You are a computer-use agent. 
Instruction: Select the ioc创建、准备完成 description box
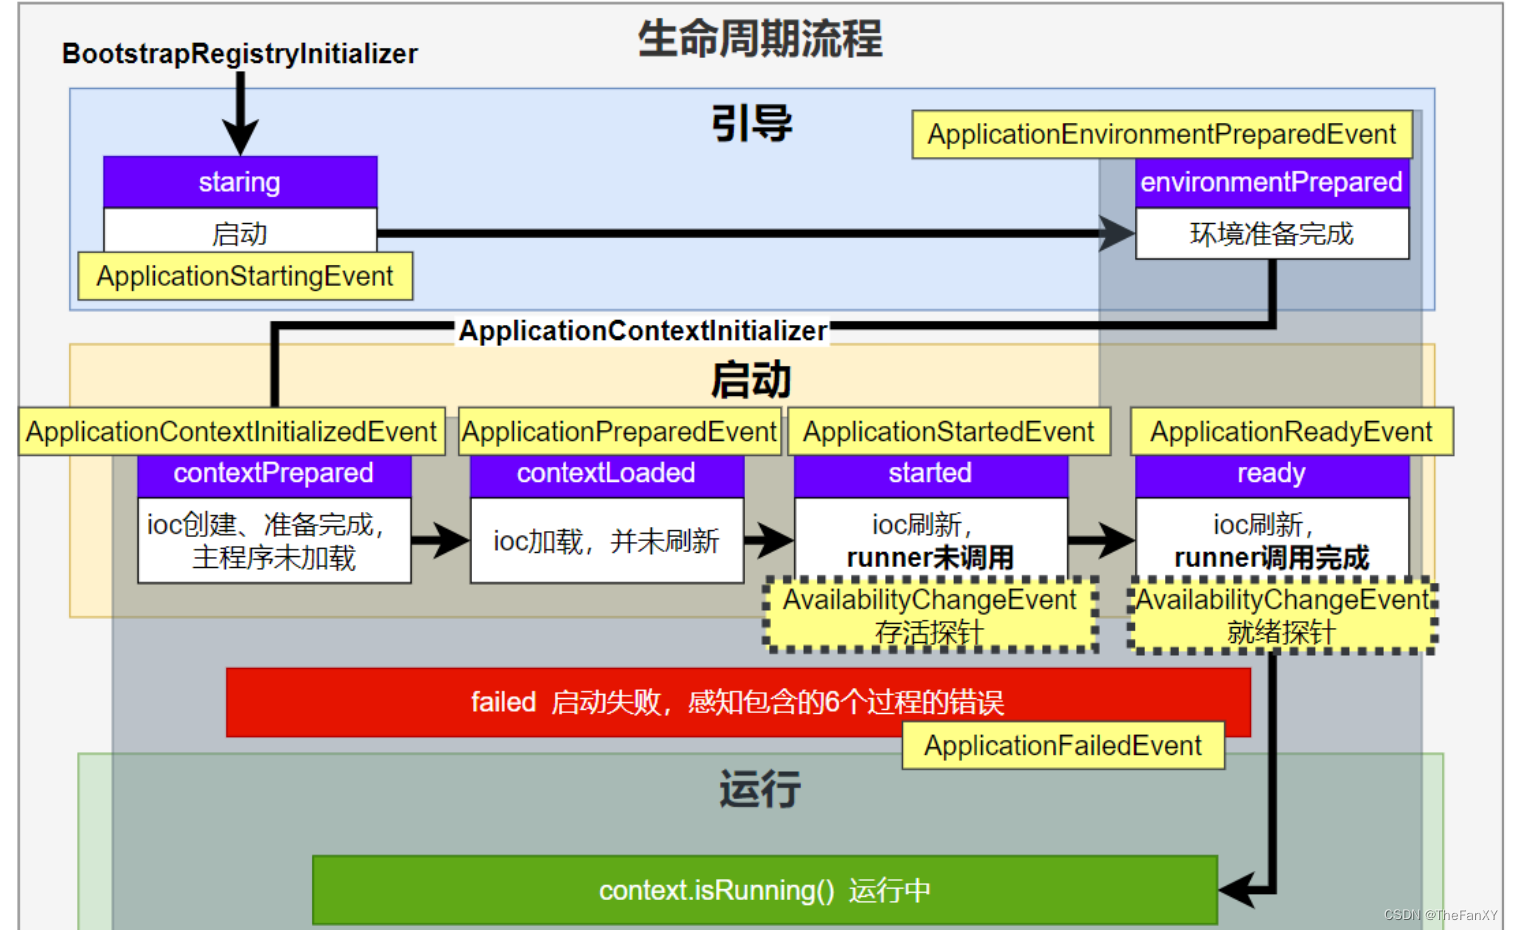(274, 540)
